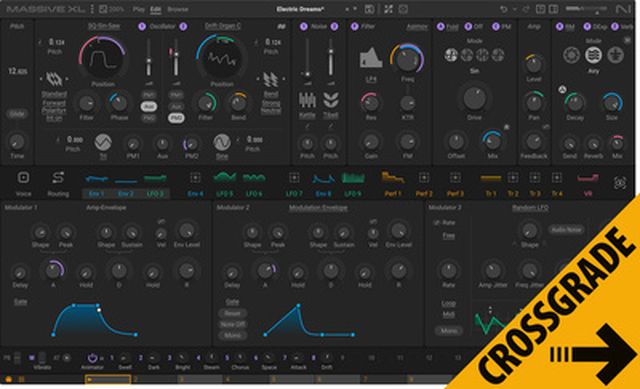Select the first reverb Mode icon
Screen dimensions: 640x389
click(x=571, y=55)
